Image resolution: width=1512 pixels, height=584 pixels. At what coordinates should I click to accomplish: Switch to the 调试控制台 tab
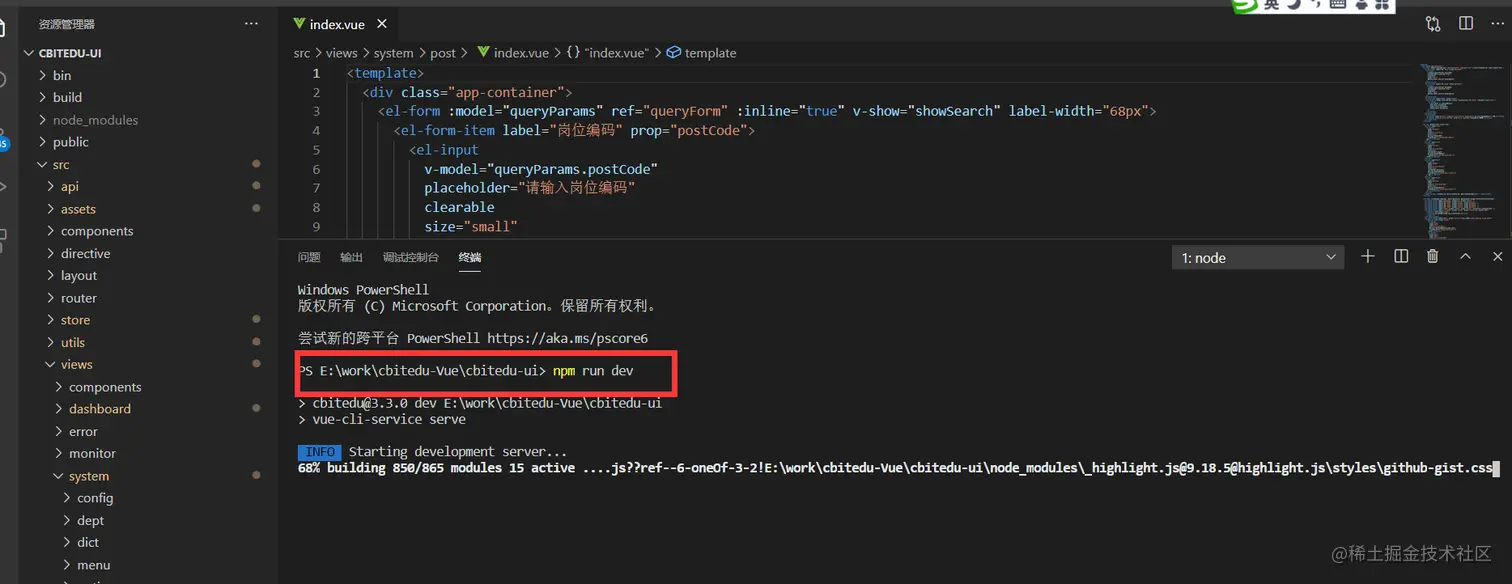click(x=410, y=257)
